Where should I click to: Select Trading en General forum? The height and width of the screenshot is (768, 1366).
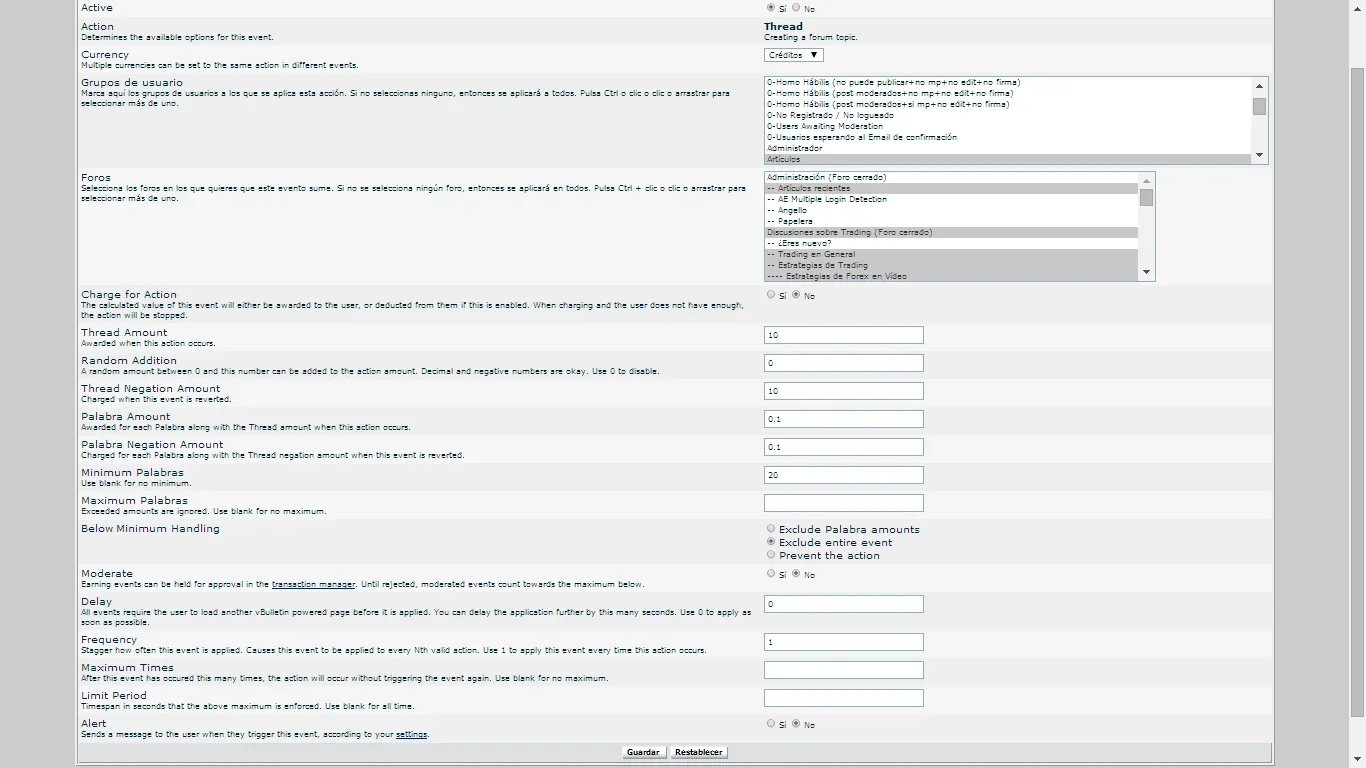tap(951, 254)
